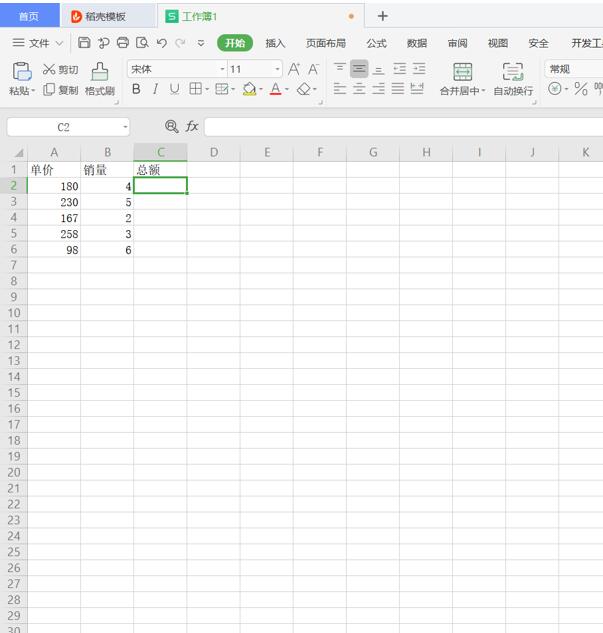Click the Paste clipboard icon
Image resolution: width=603 pixels, height=633 pixels.
[22, 71]
